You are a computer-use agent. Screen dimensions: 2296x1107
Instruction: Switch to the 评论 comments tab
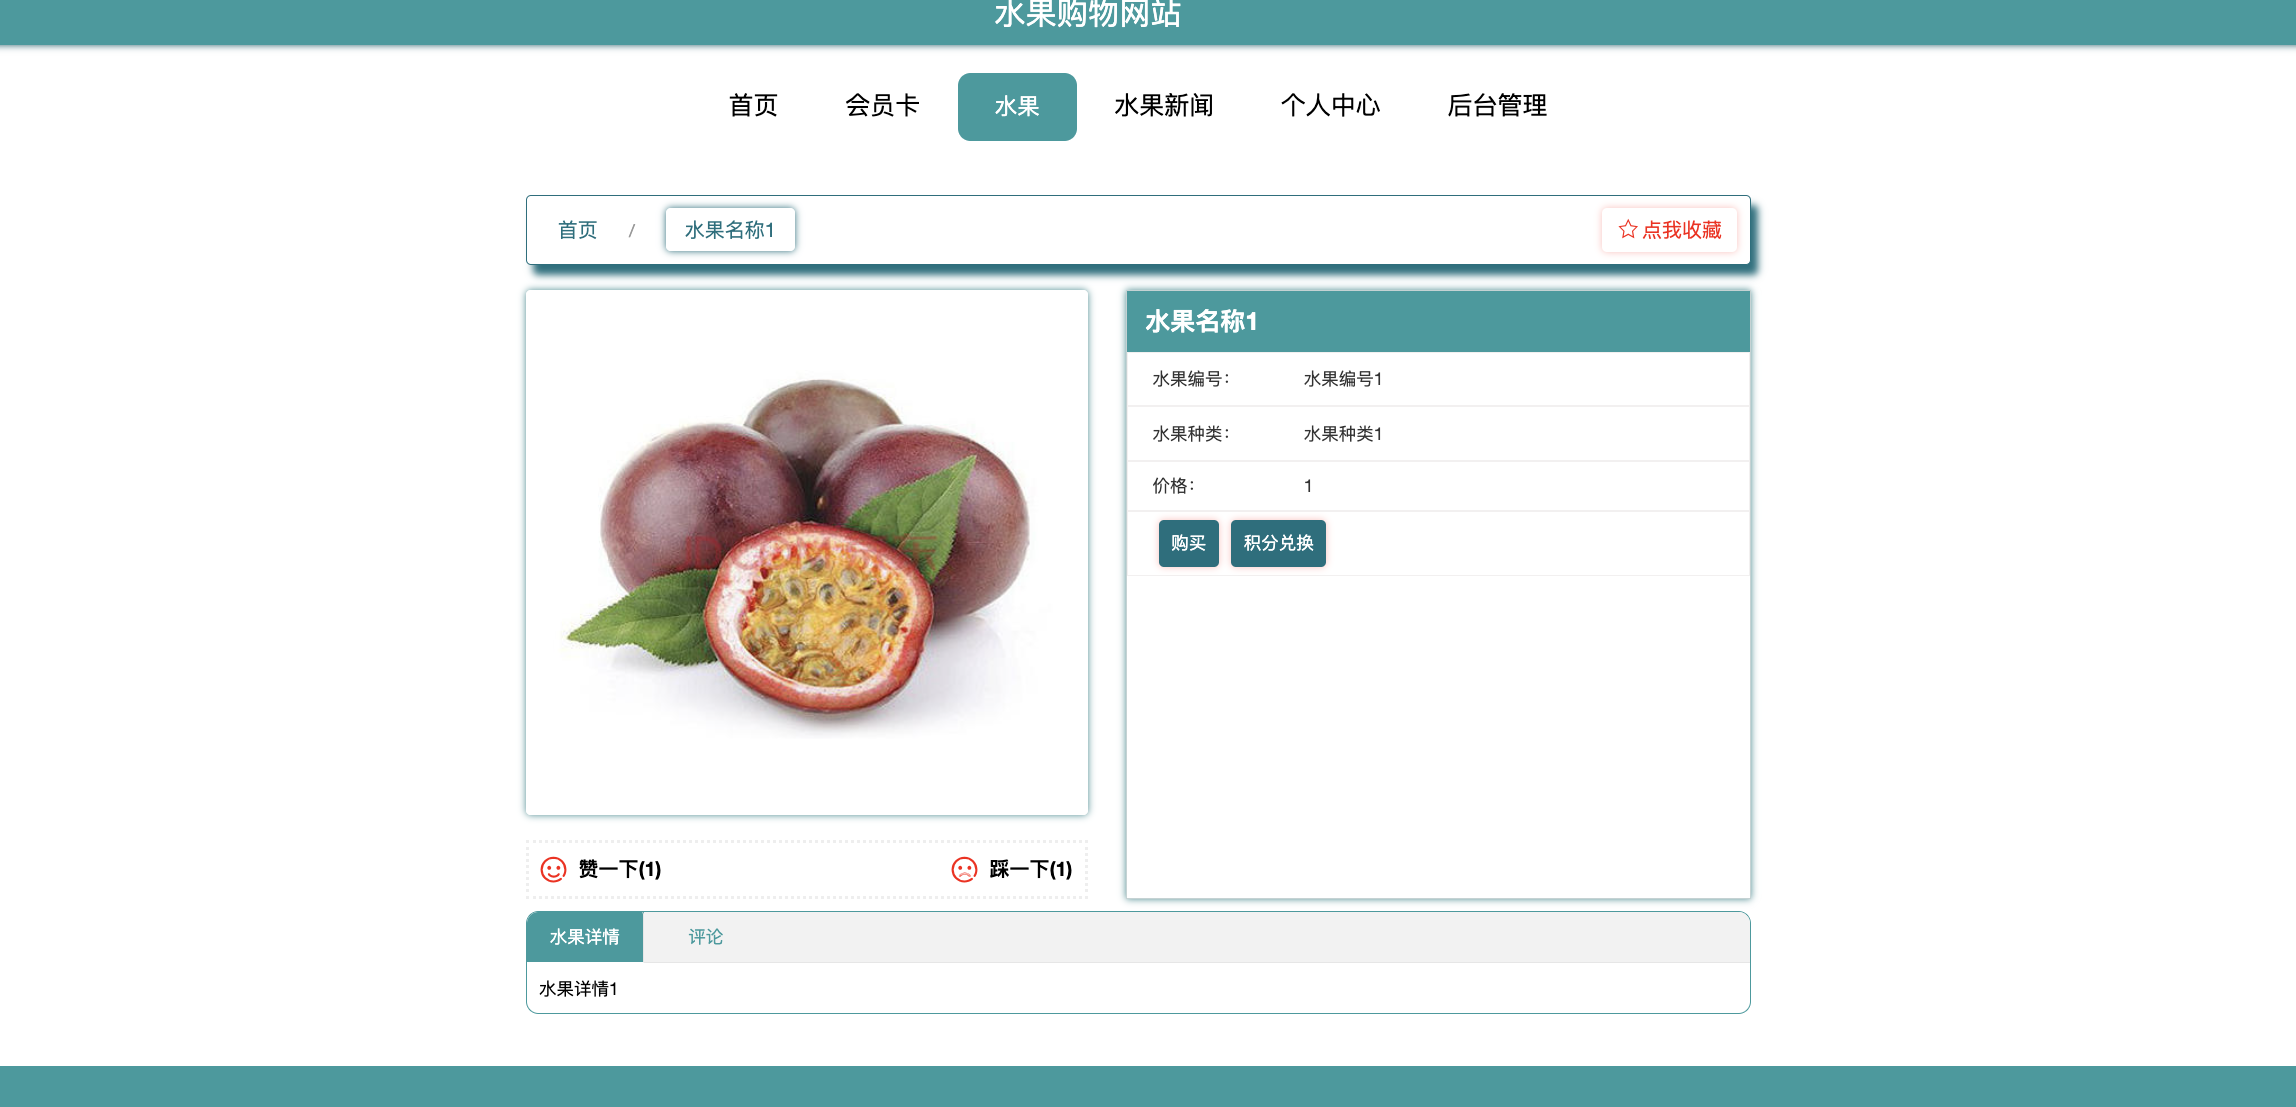coord(706,936)
